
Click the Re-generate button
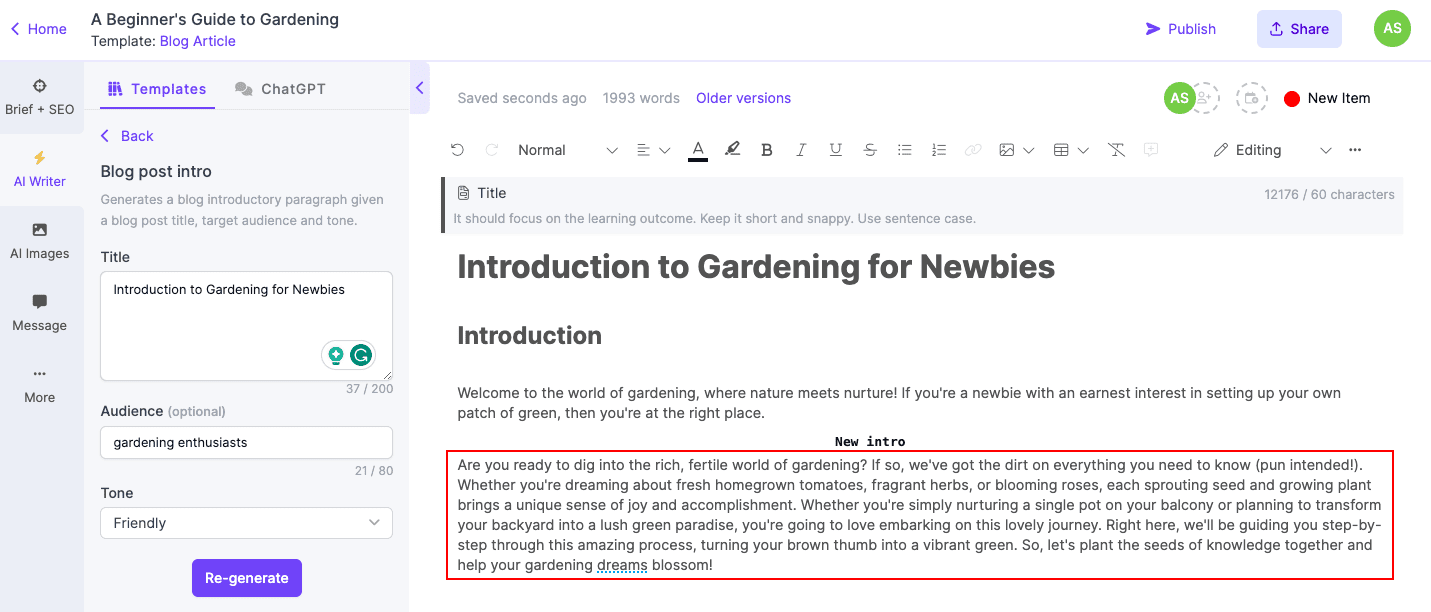[247, 578]
